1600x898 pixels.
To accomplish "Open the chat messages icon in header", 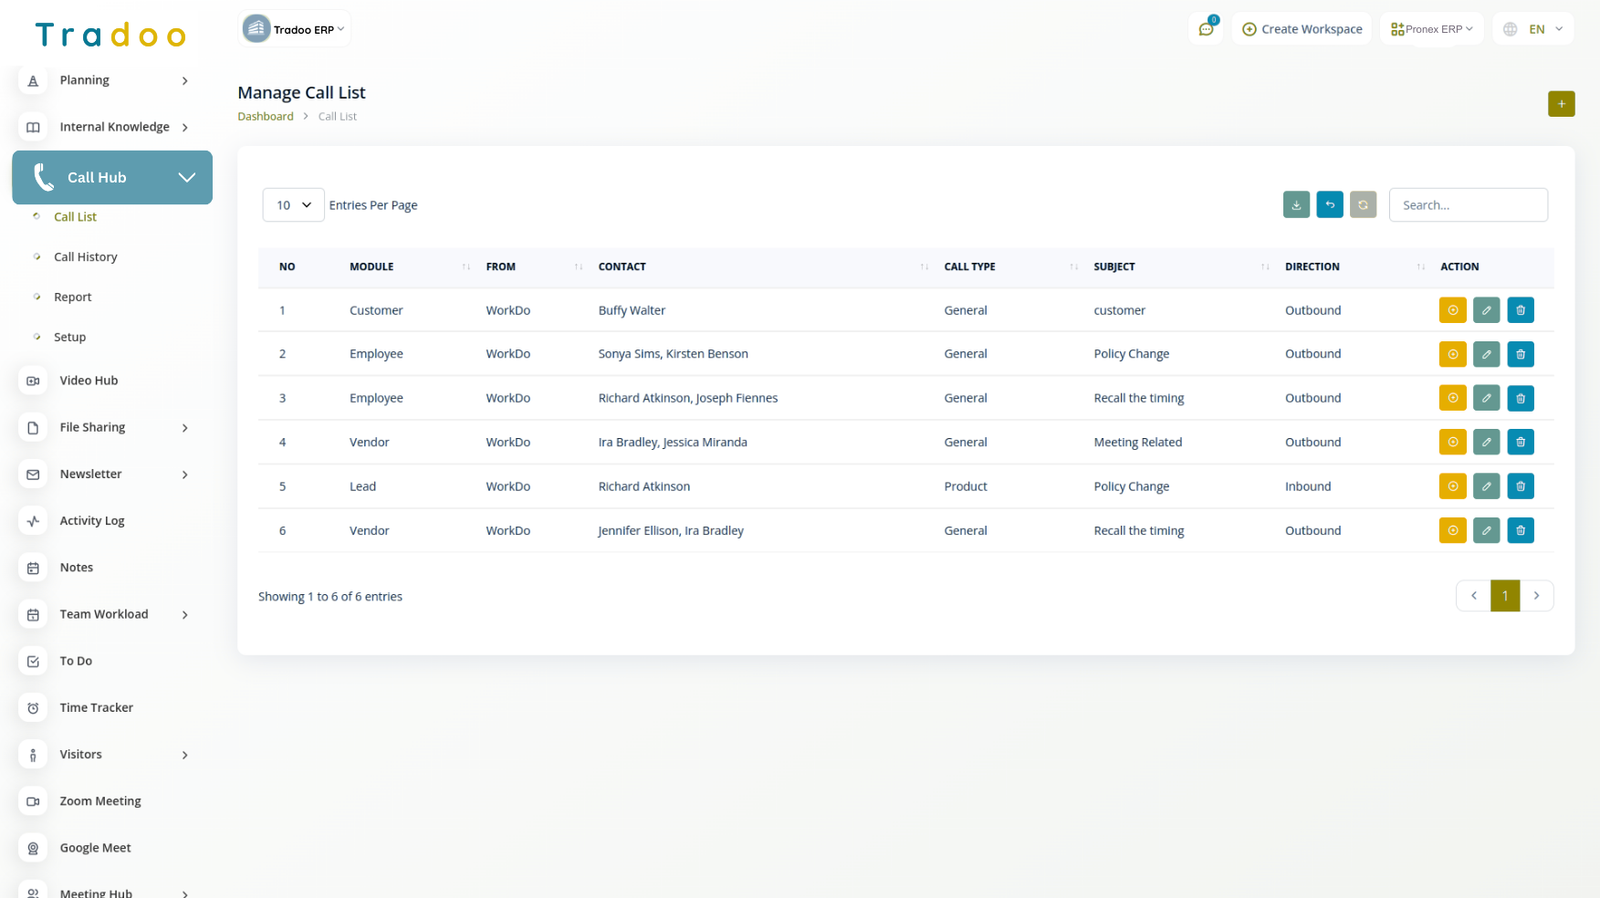I will 1206,29.
